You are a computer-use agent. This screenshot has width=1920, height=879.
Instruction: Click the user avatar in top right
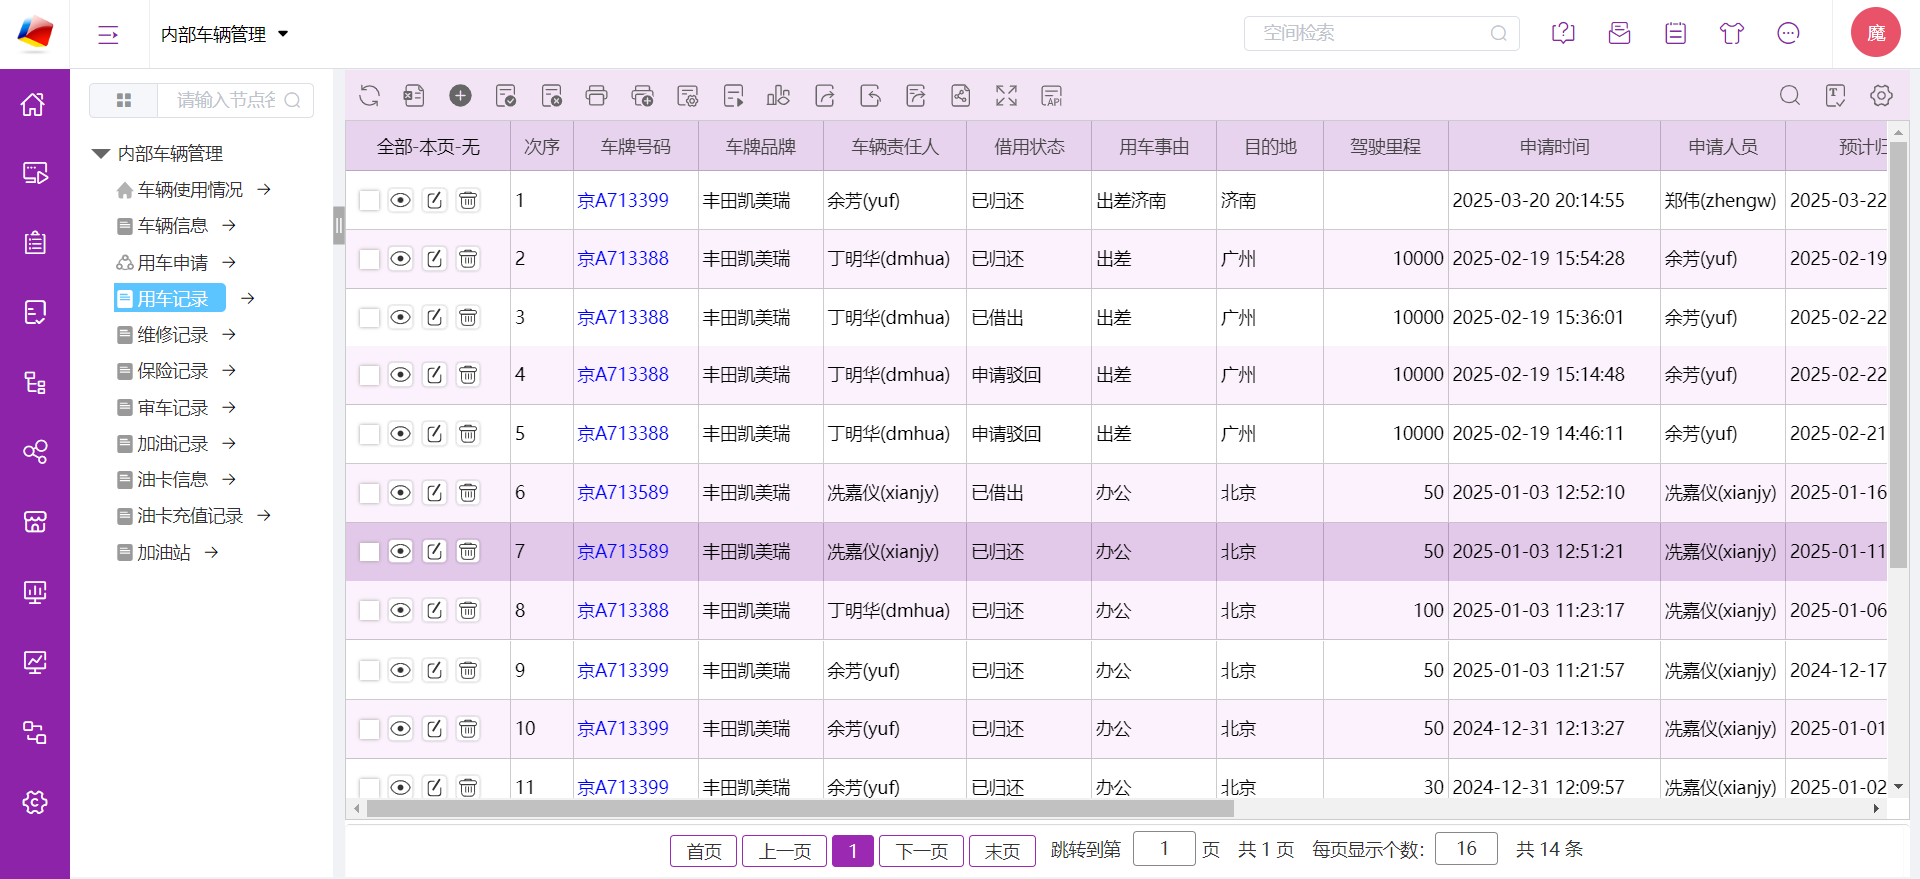point(1875,33)
